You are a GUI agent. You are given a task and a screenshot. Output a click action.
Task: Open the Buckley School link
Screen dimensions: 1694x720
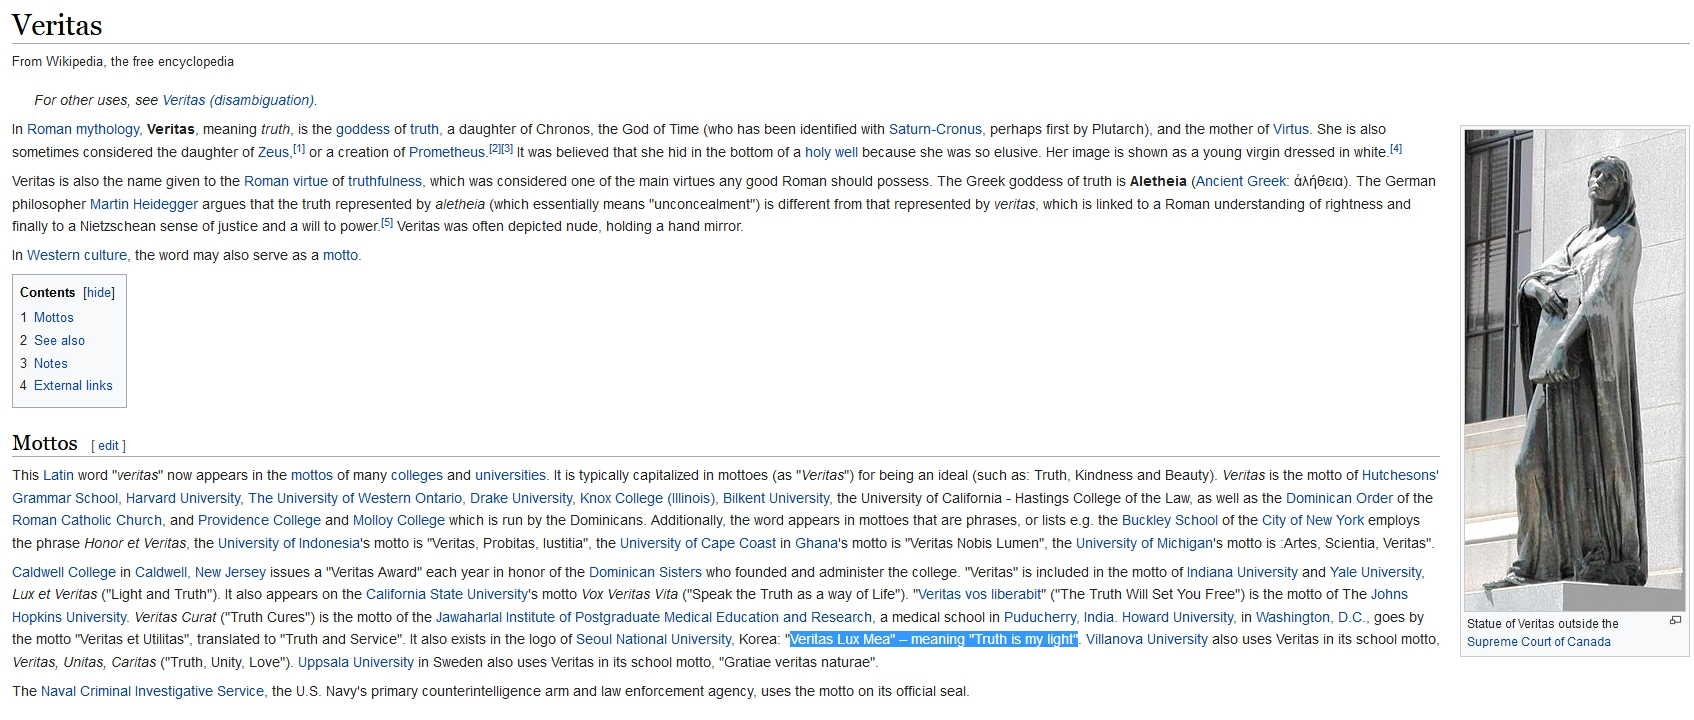1170,521
